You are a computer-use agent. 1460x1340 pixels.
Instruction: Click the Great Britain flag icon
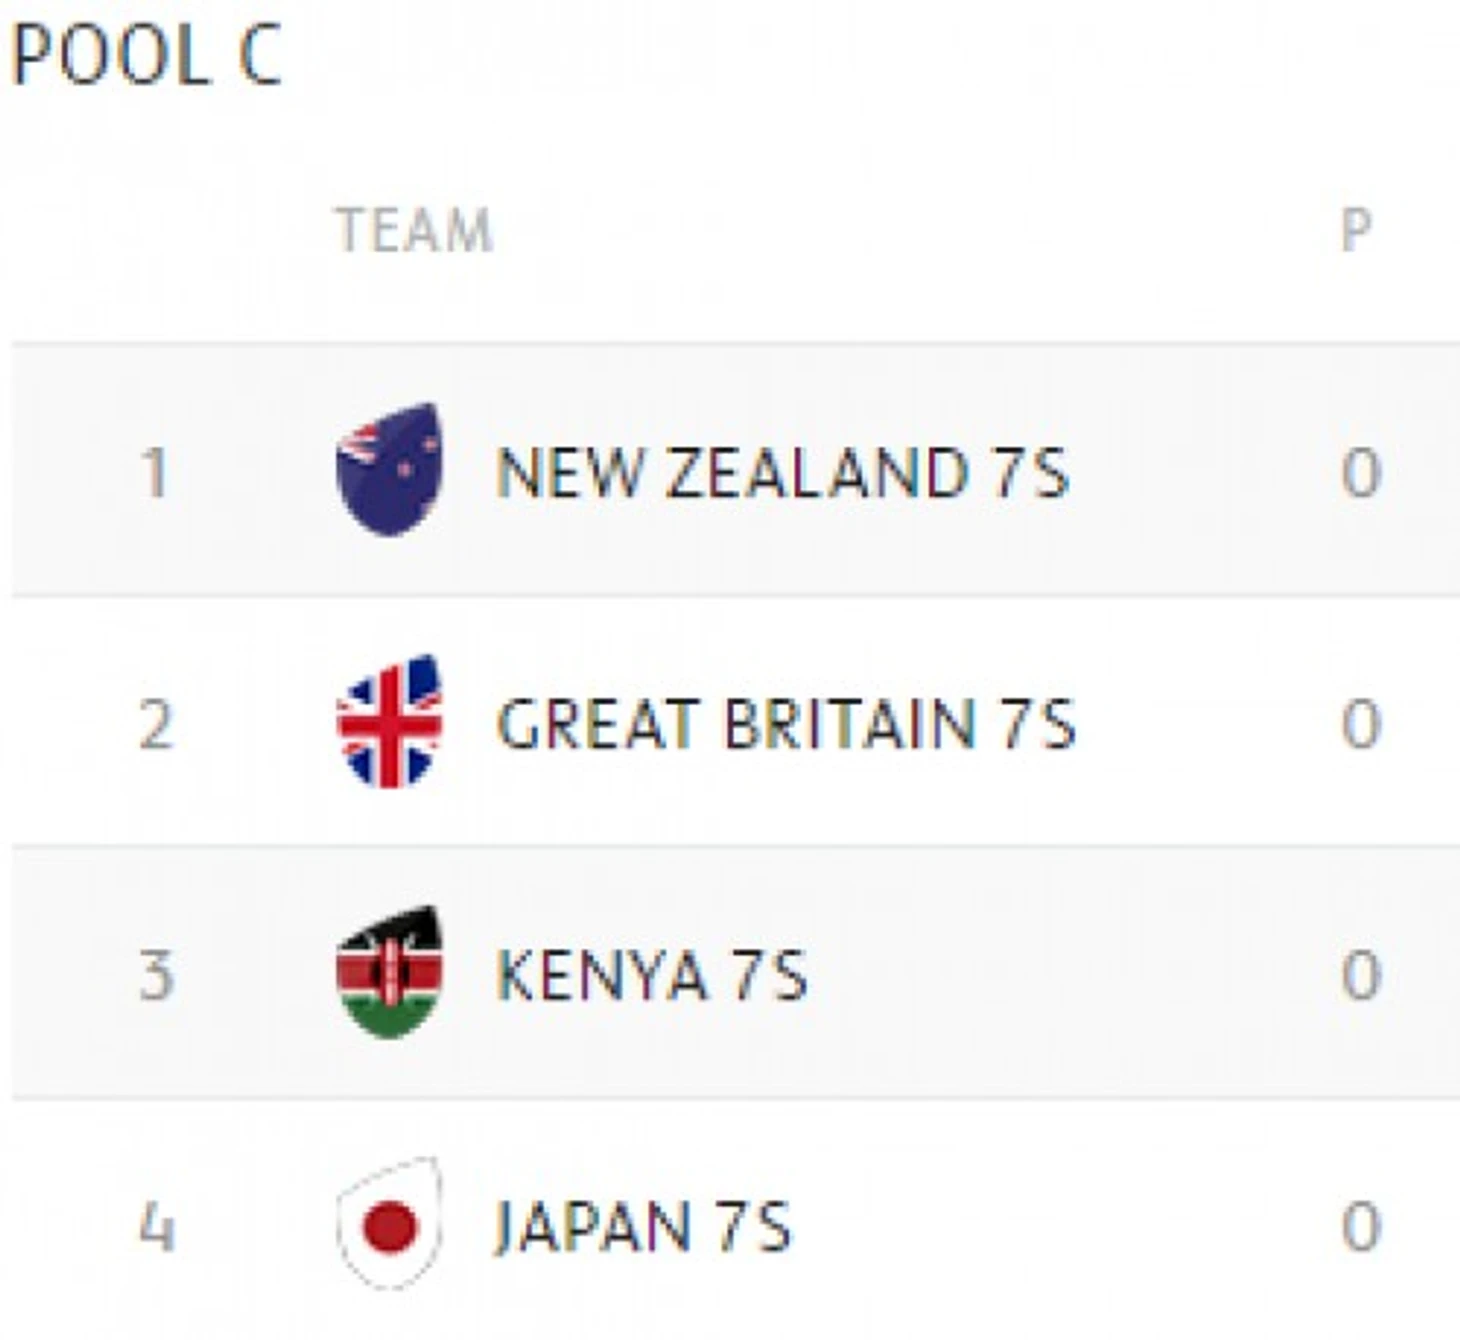(x=389, y=721)
